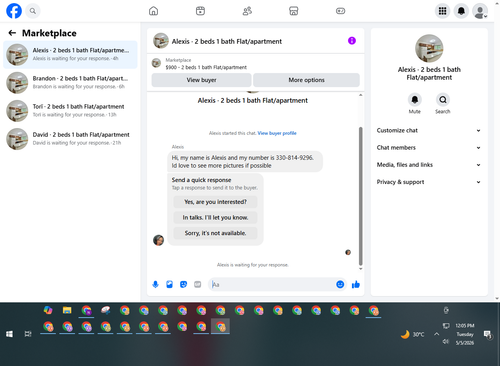Expand Chat members section
Image resolution: width=500 pixels, height=366 pixels.
pyautogui.click(x=429, y=148)
